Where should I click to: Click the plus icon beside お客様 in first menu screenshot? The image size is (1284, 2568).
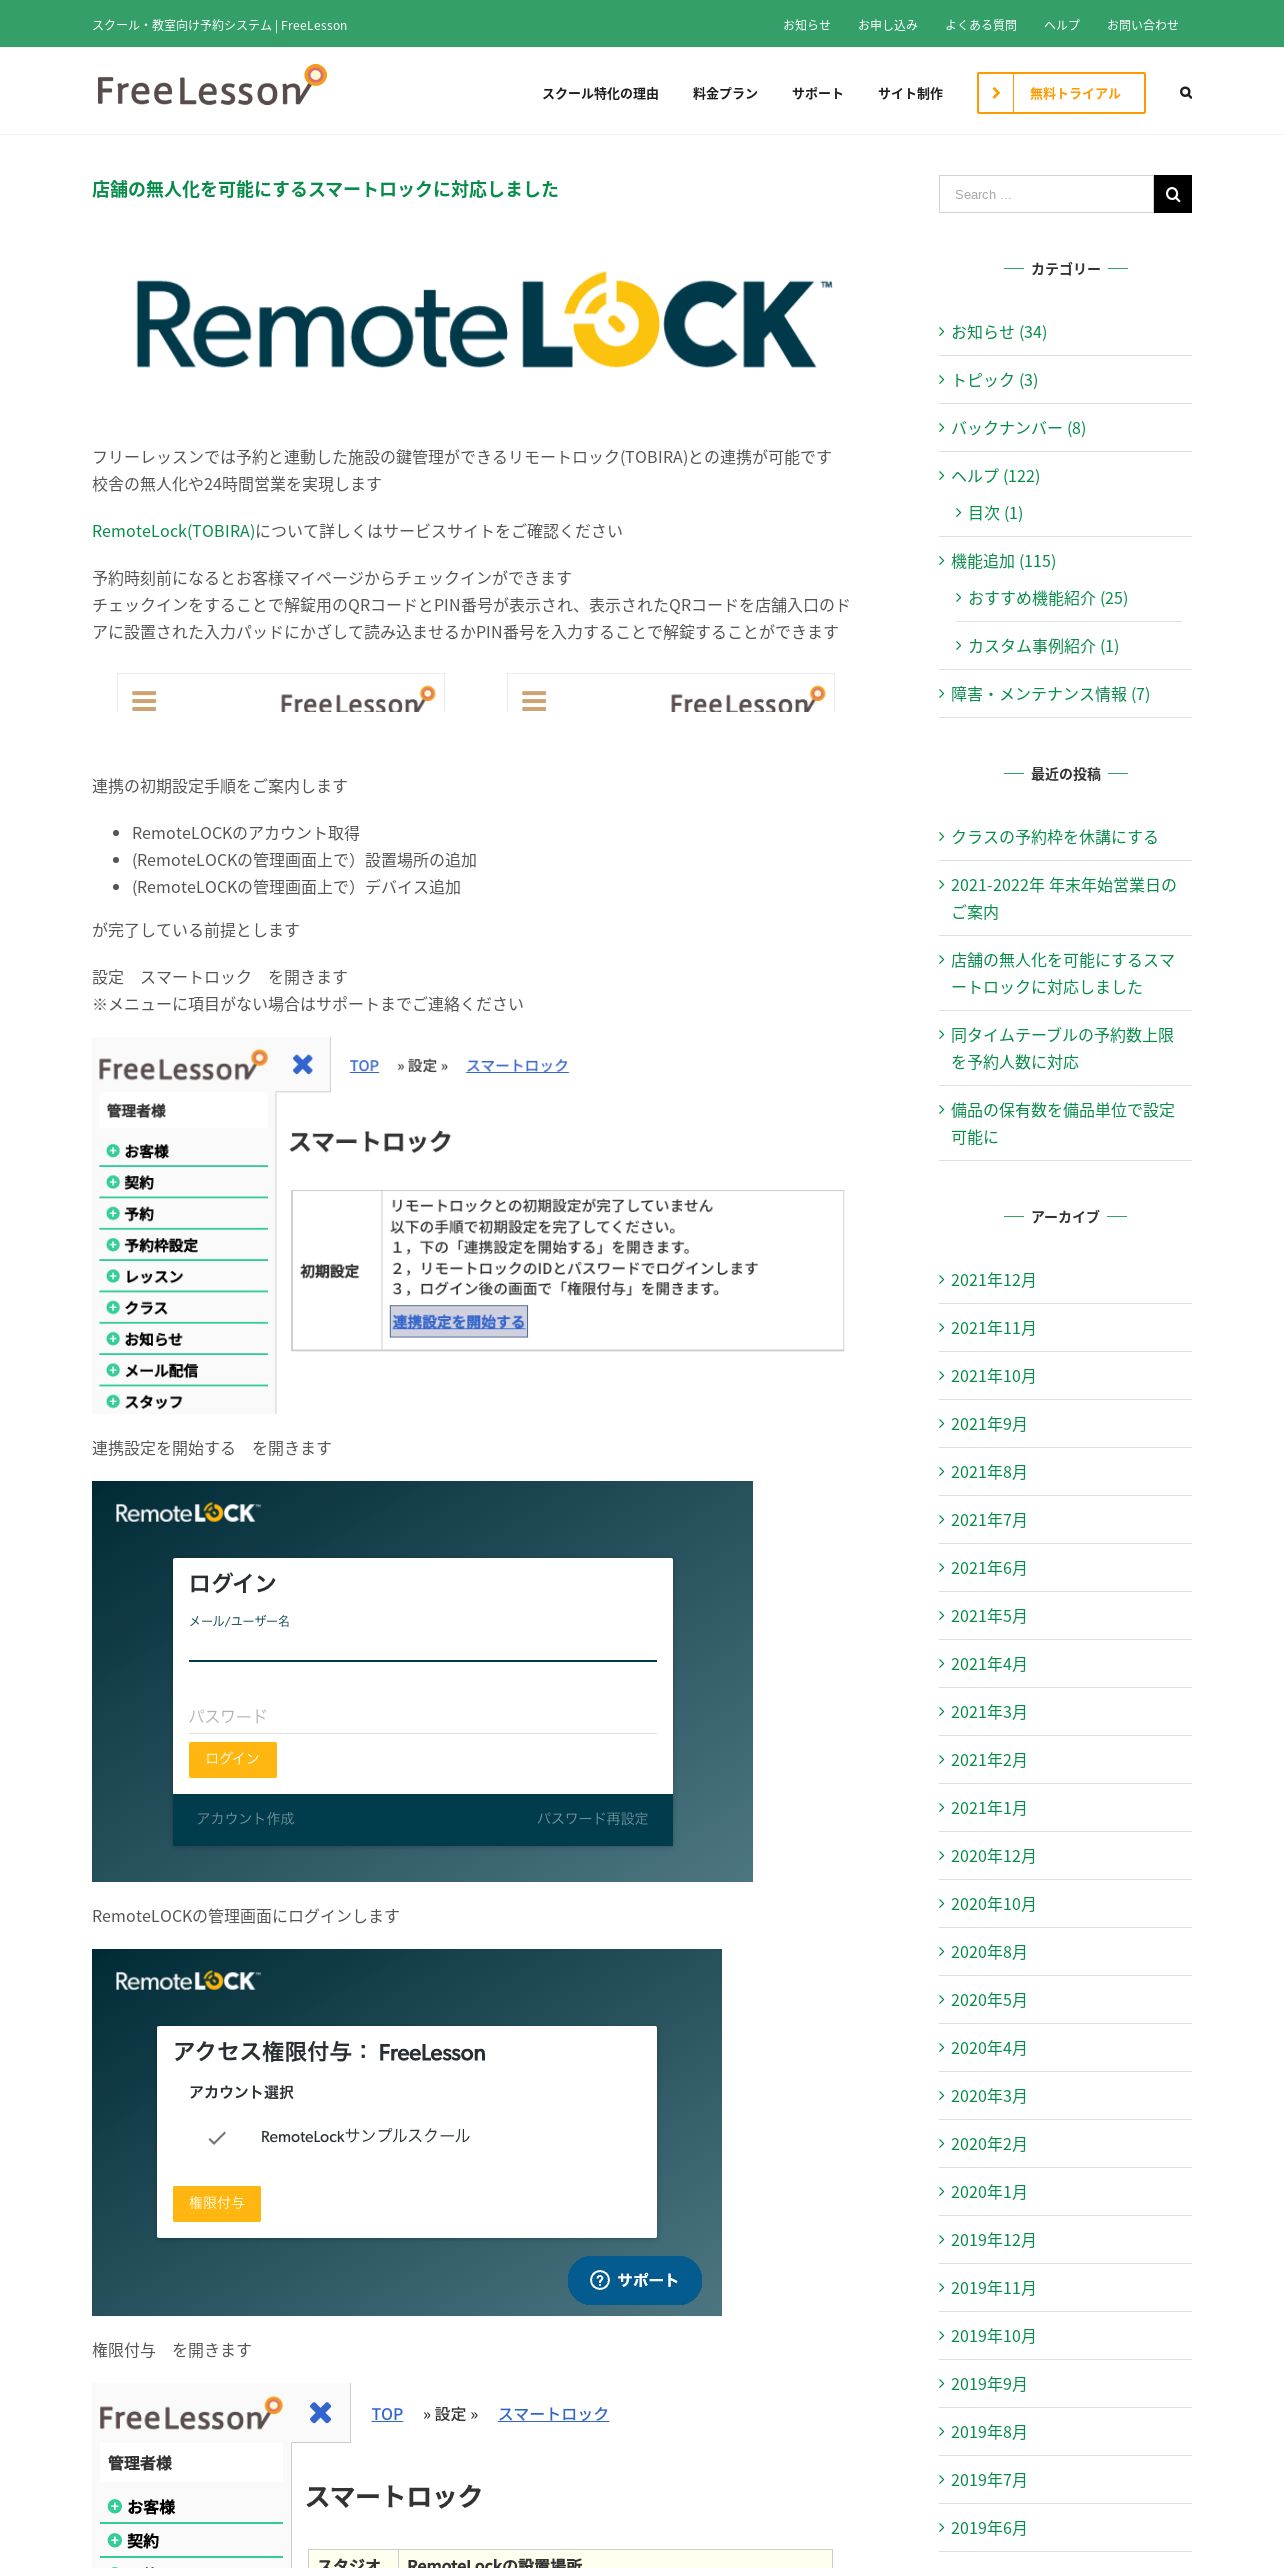pos(113,1151)
